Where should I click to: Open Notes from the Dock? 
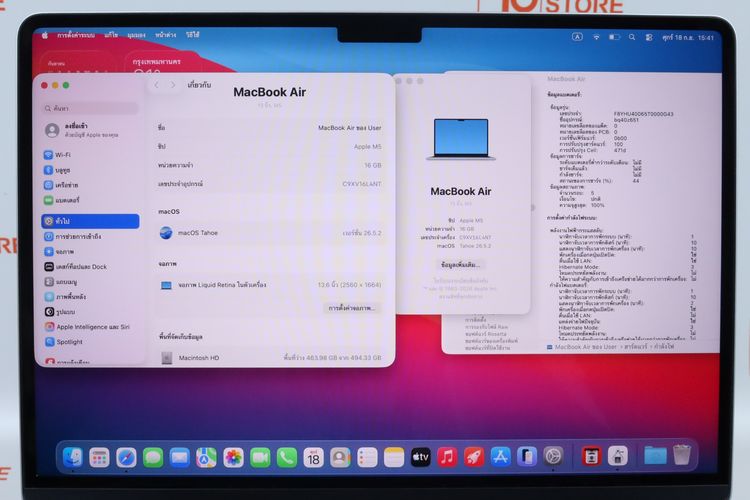click(394, 457)
